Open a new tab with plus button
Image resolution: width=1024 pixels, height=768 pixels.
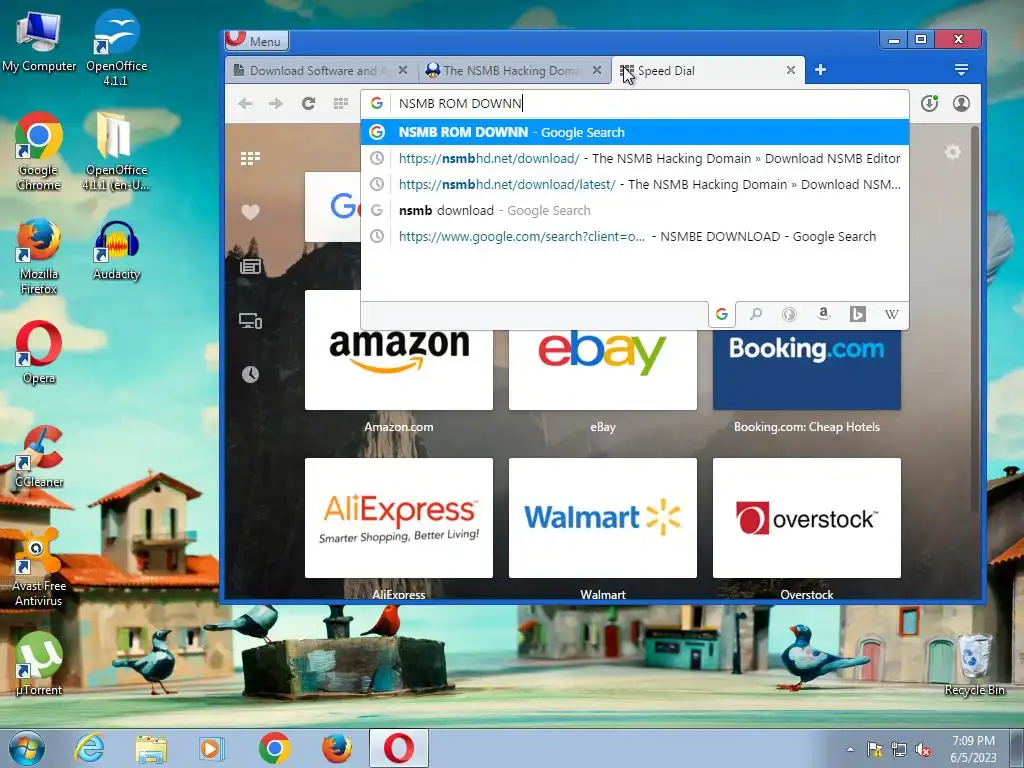point(821,70)
